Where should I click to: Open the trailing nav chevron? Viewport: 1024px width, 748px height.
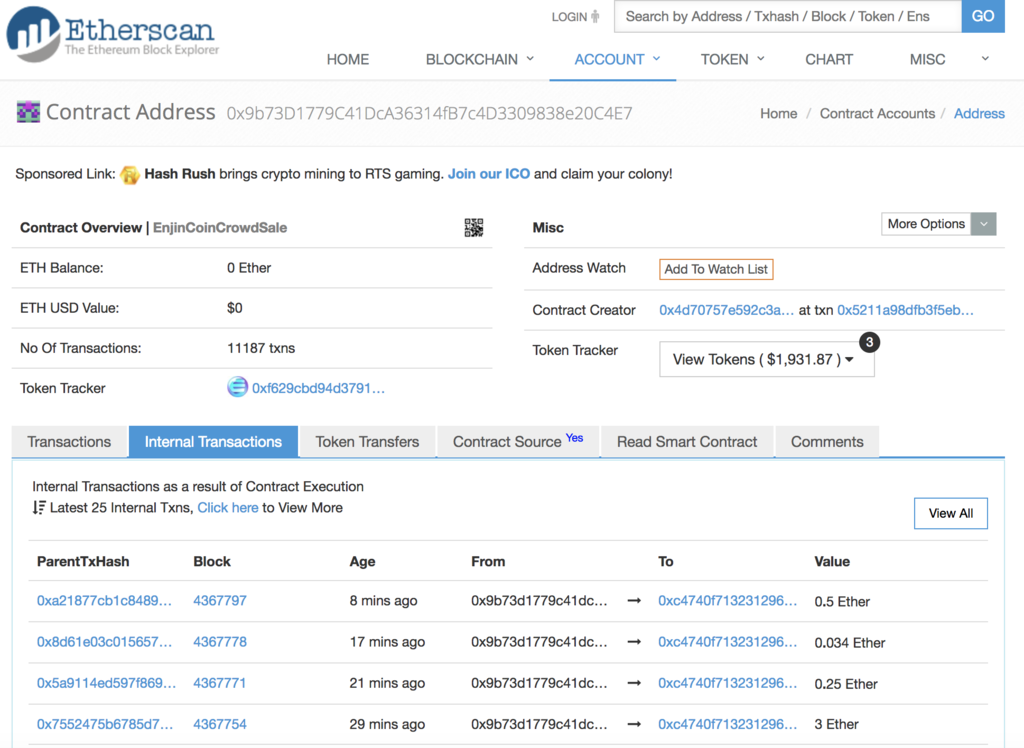click(985, 59)
